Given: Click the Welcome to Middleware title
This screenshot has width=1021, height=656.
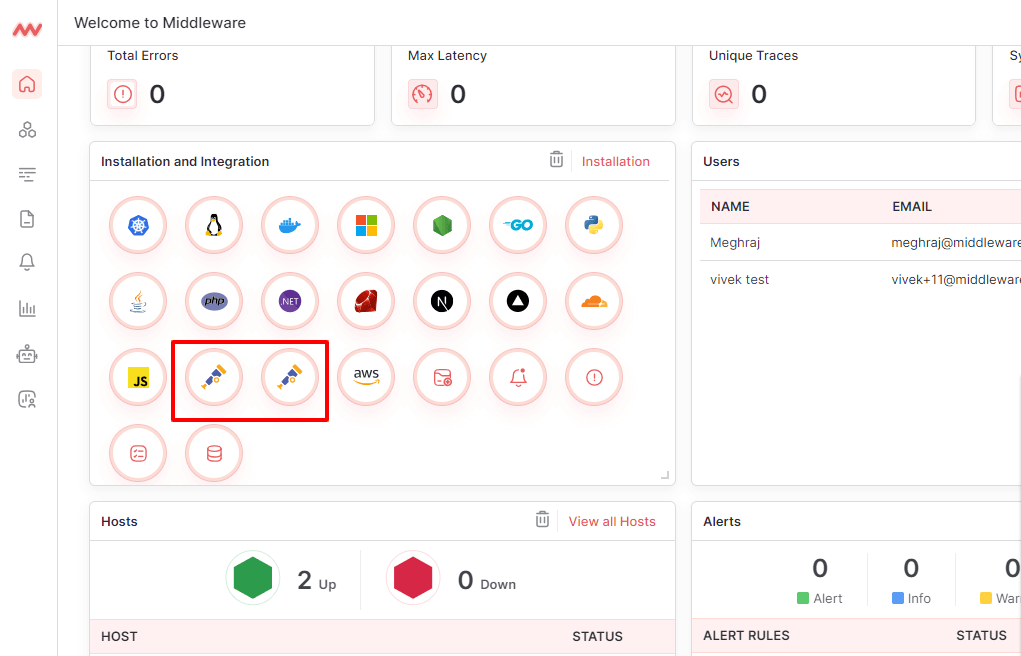Looking at the screenshot, I should 160,23.
